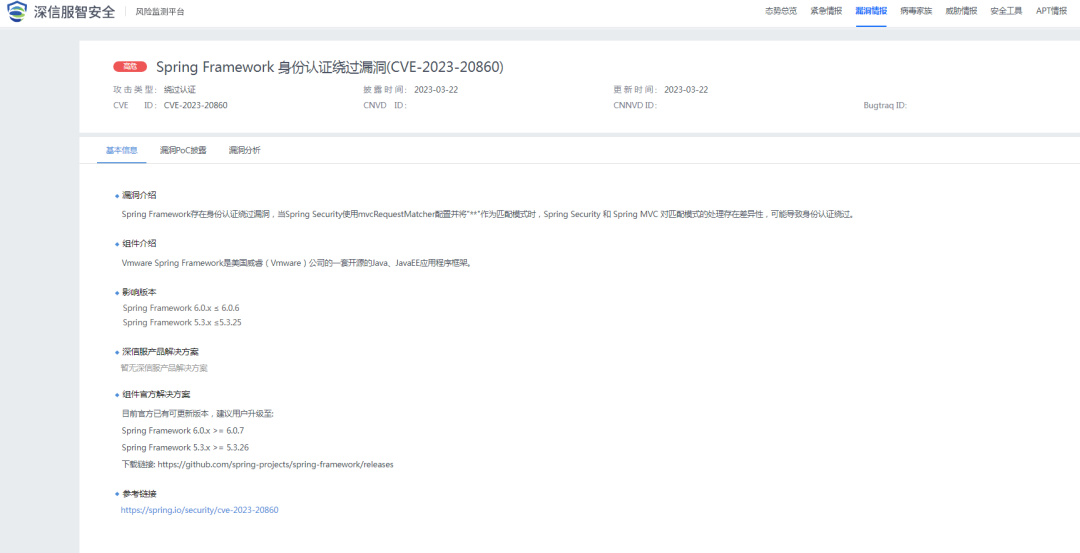Screen dimensions: 1080x553
Task: Click the 攻击类型 value 绕过认证
Action: [180, 90]
